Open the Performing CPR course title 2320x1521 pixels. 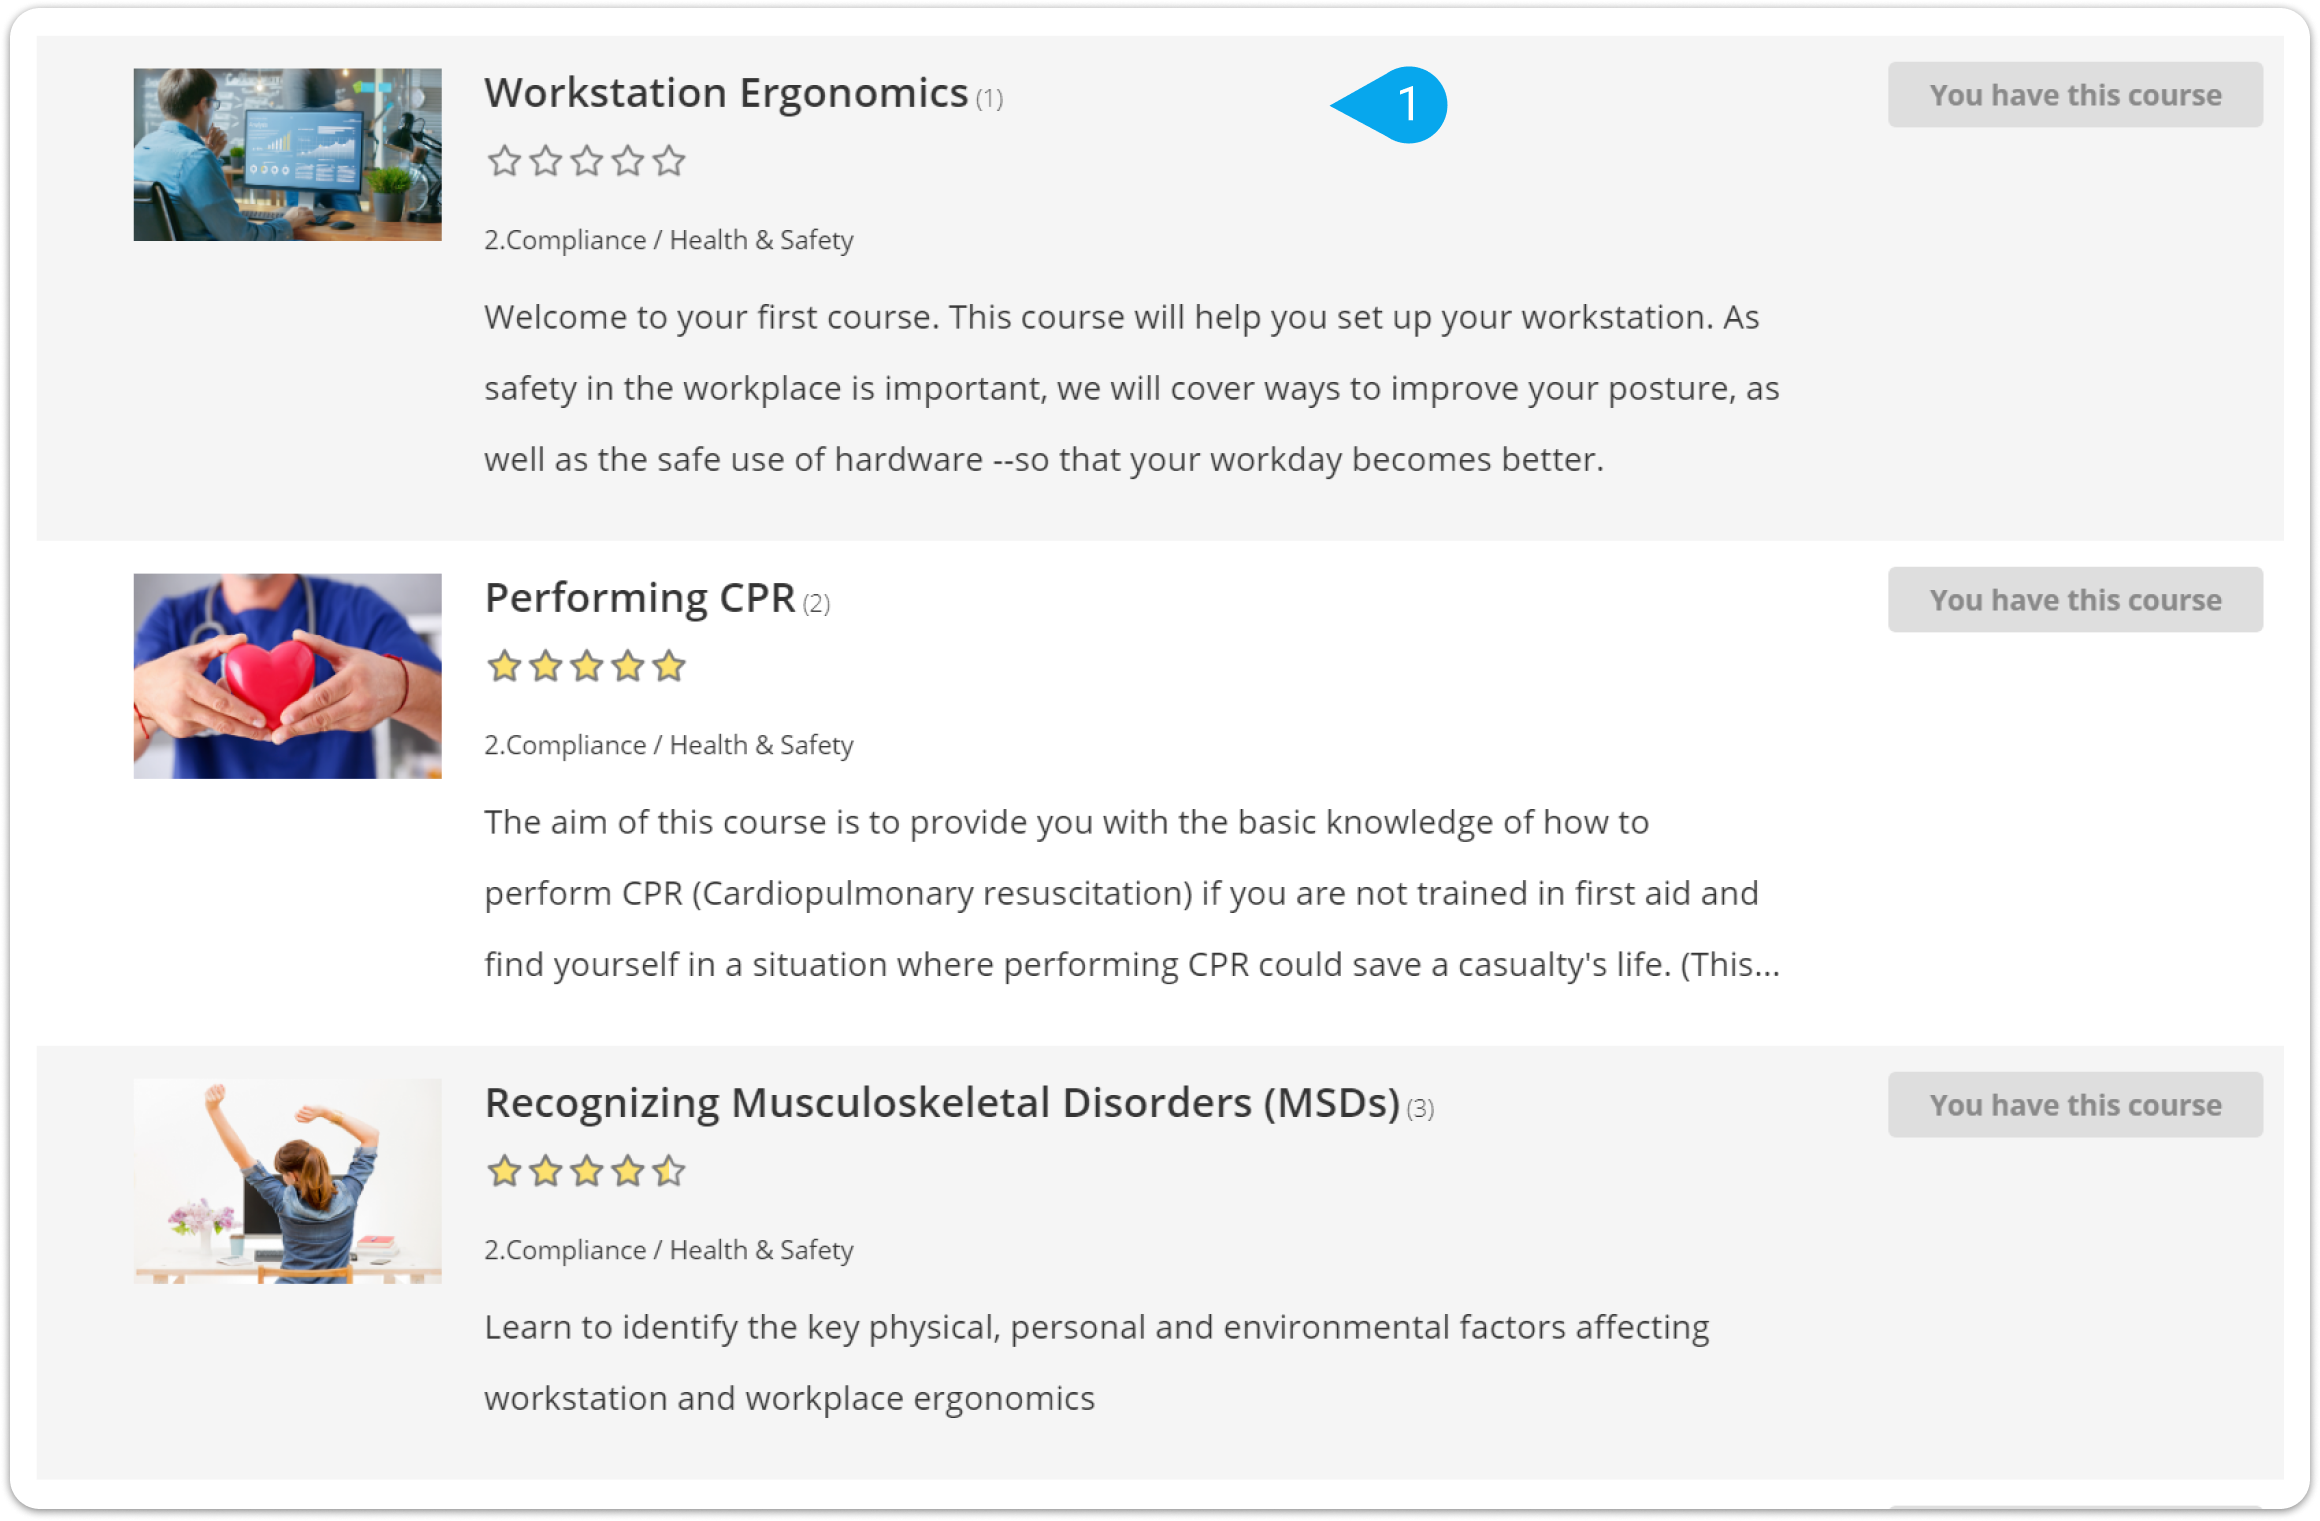point(640,598)
